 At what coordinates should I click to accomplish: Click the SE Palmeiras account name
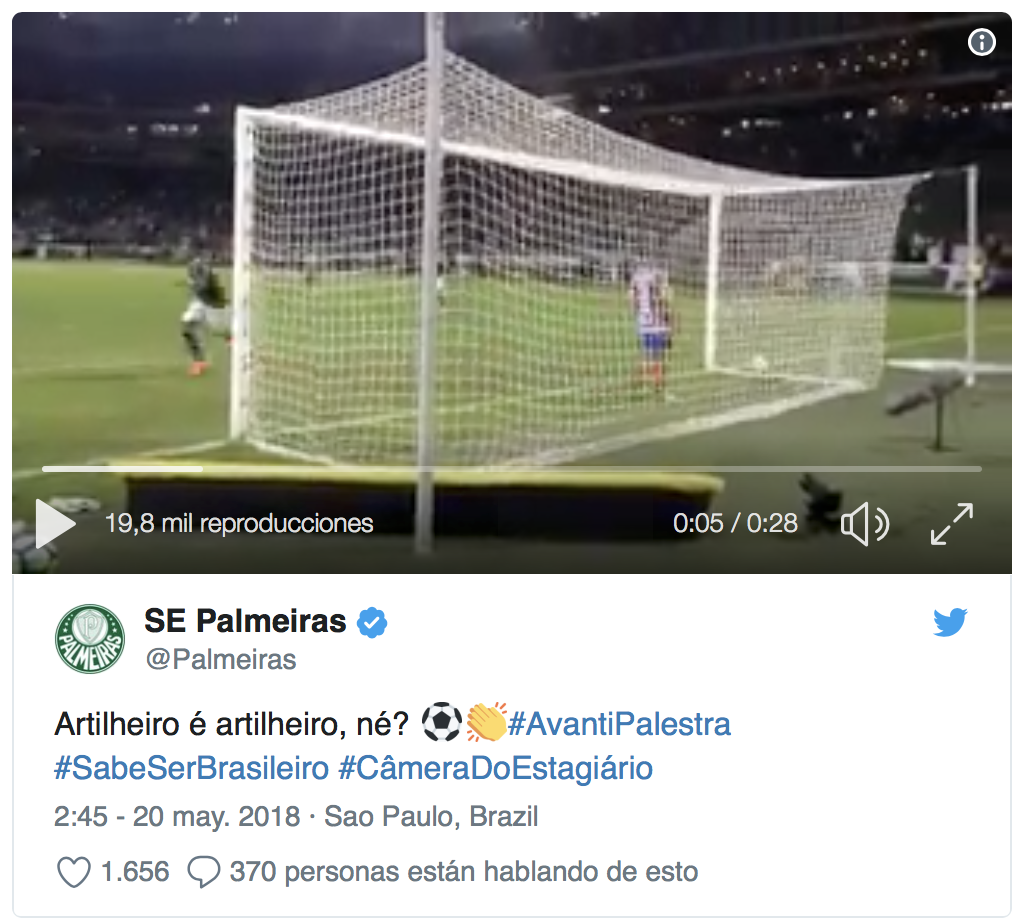tap(245, 620)
